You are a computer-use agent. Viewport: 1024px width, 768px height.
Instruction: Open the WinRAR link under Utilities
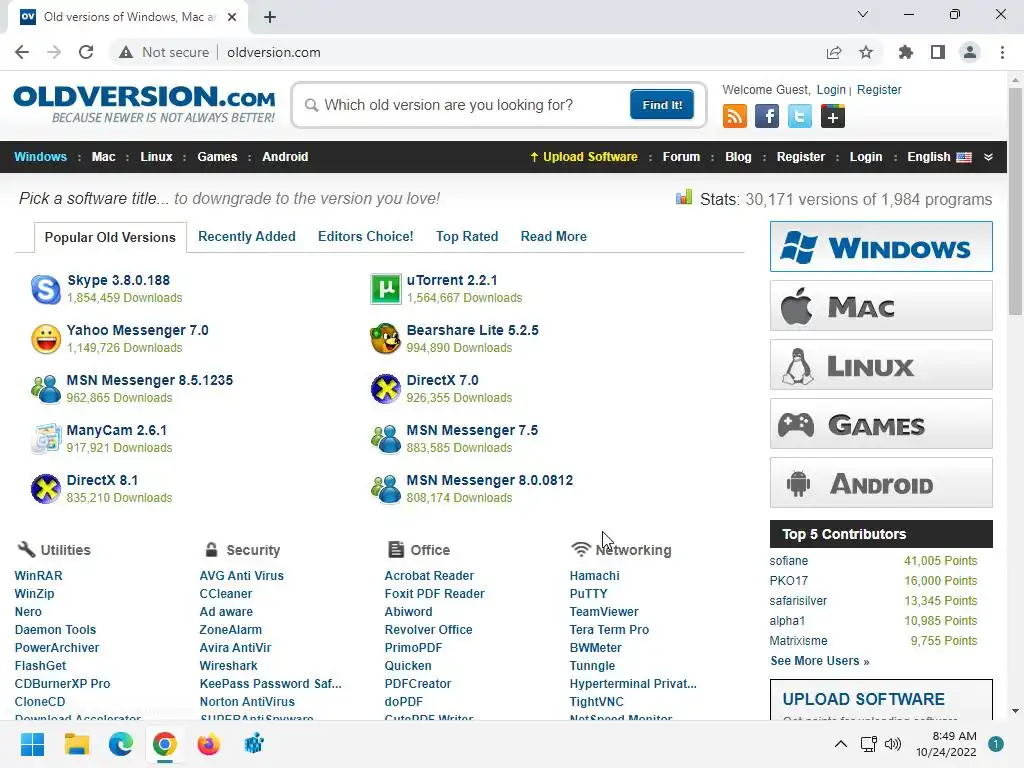(x=39, y=575)
